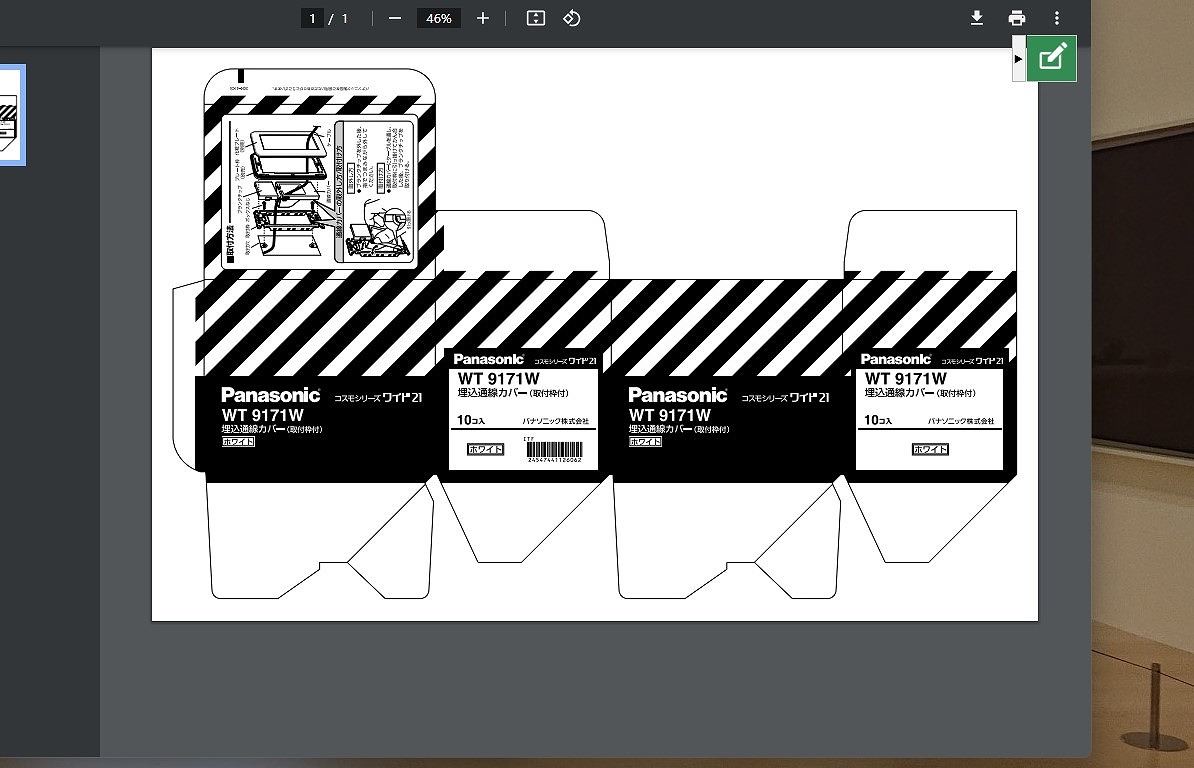This screenshot has height=768, width=1194.
Task: Click the current page number field
Action: (x=312, y=18)
